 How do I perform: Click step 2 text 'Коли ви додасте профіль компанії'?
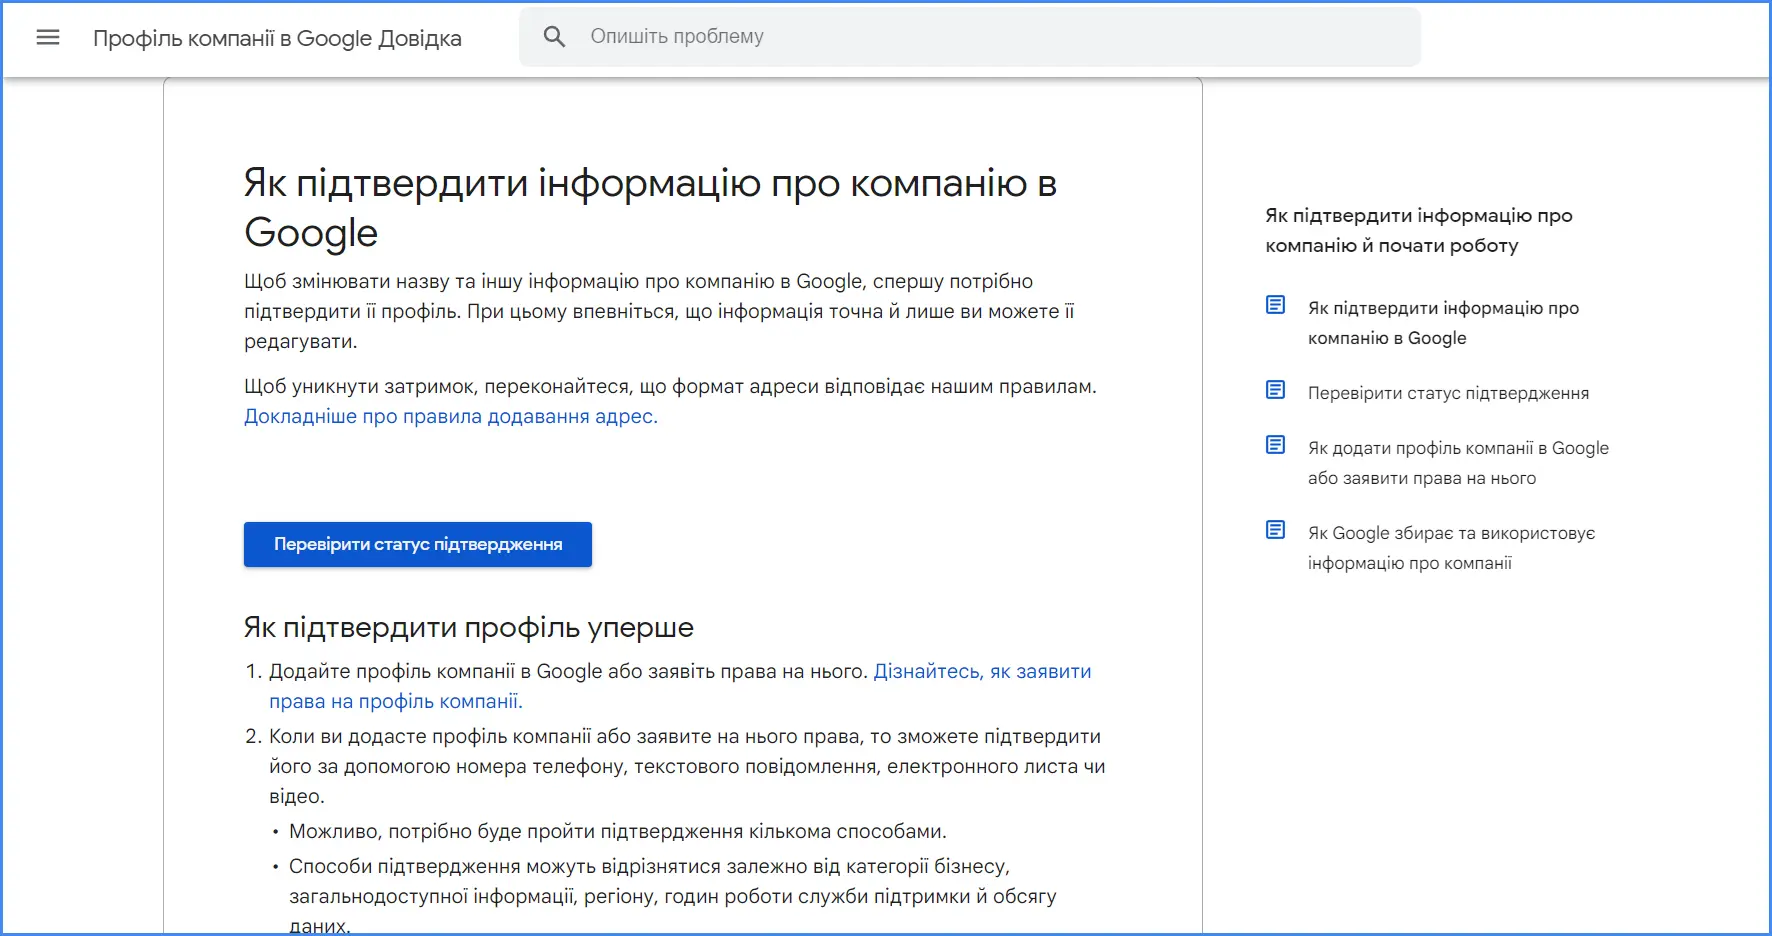pos(687,766)
